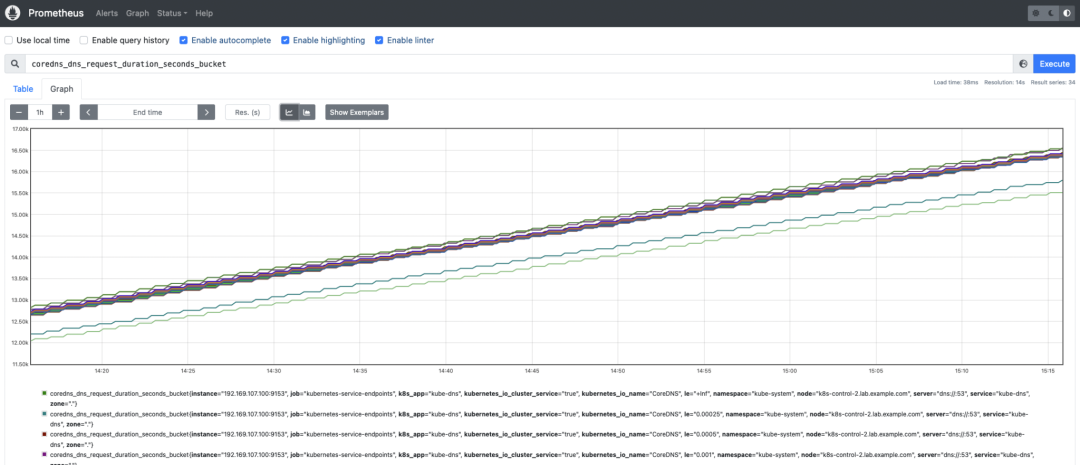1080x465 pixels.
Task: Decrease the time range with minus
Action: click(19, 112)
